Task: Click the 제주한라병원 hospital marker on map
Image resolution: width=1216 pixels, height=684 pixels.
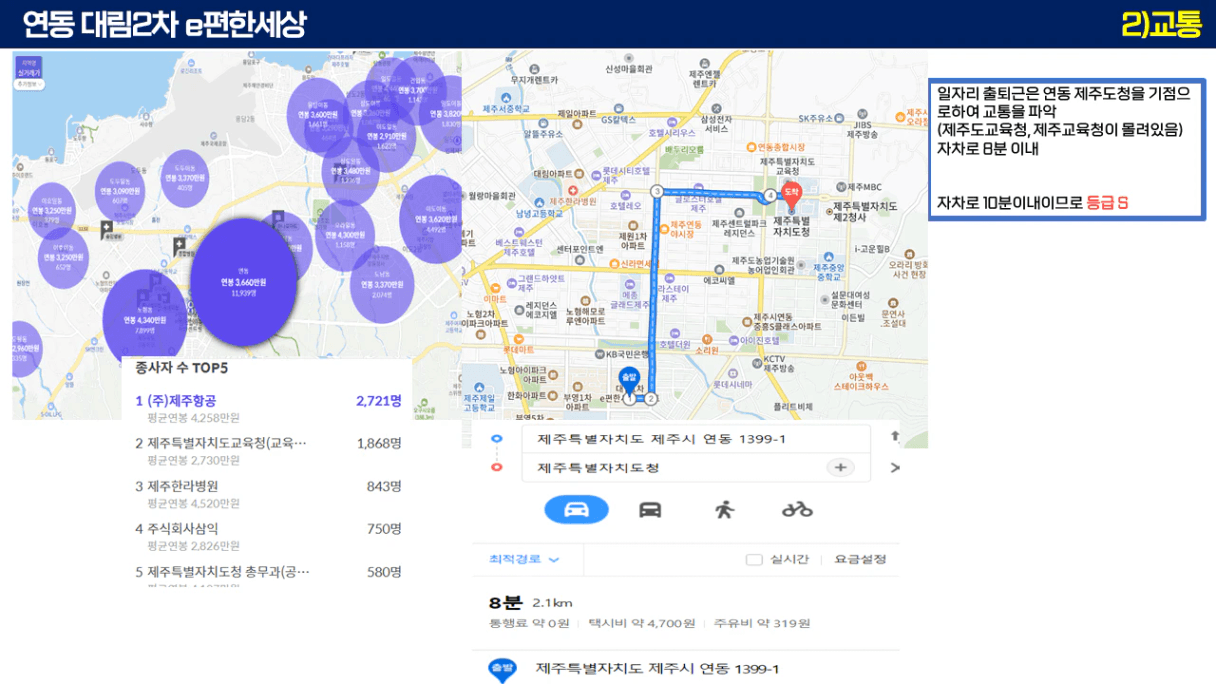Action: (x=571, y=190)
